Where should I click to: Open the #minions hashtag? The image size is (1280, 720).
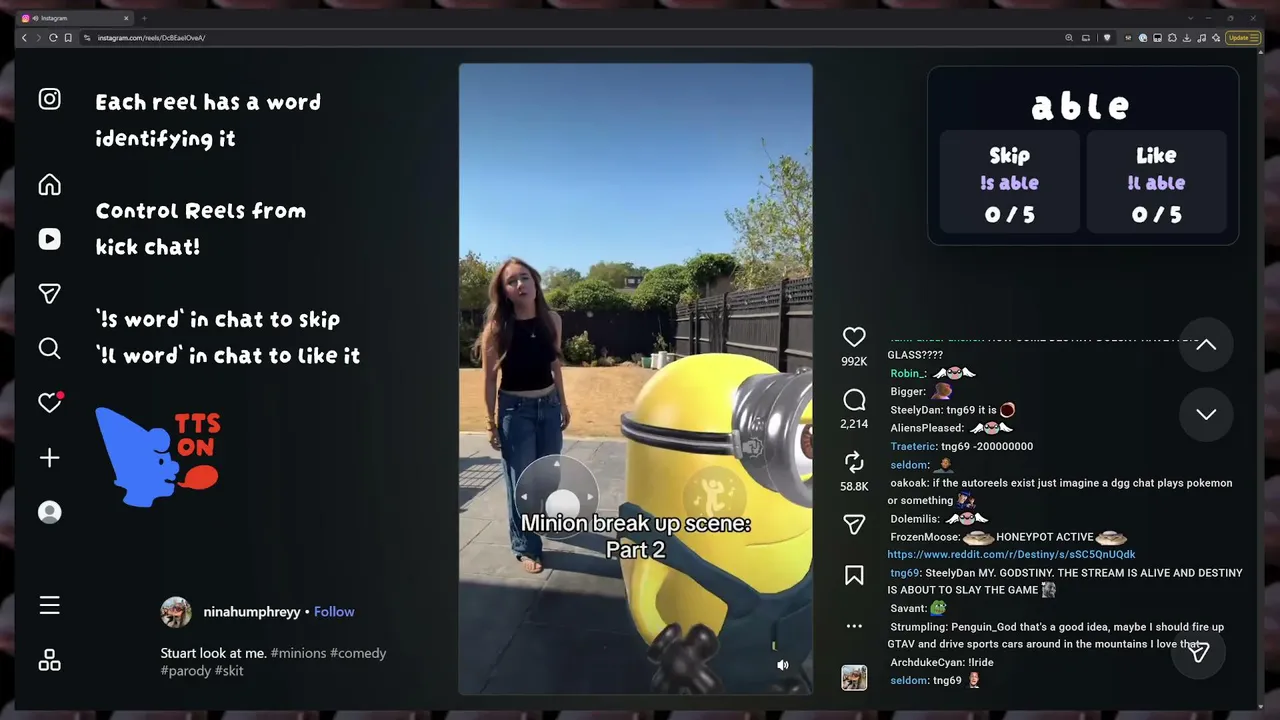298,653
